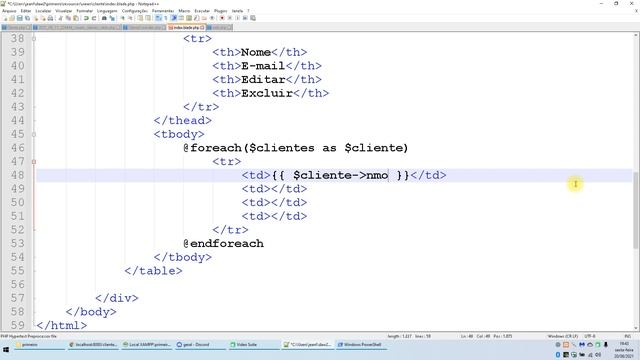Click the @endforeach text on line 53
This screenshot has width=640, height=360.
pyautogui.click(x=223, y=244)
